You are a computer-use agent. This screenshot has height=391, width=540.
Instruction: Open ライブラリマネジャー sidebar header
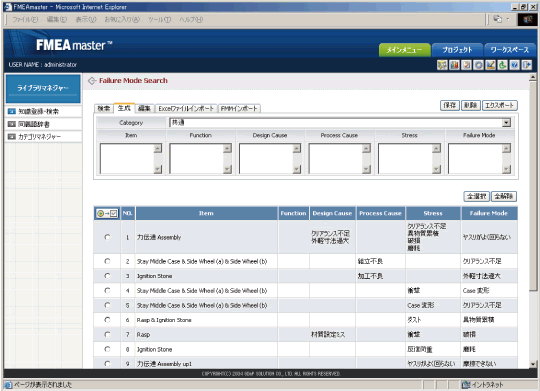pos(43,88)
